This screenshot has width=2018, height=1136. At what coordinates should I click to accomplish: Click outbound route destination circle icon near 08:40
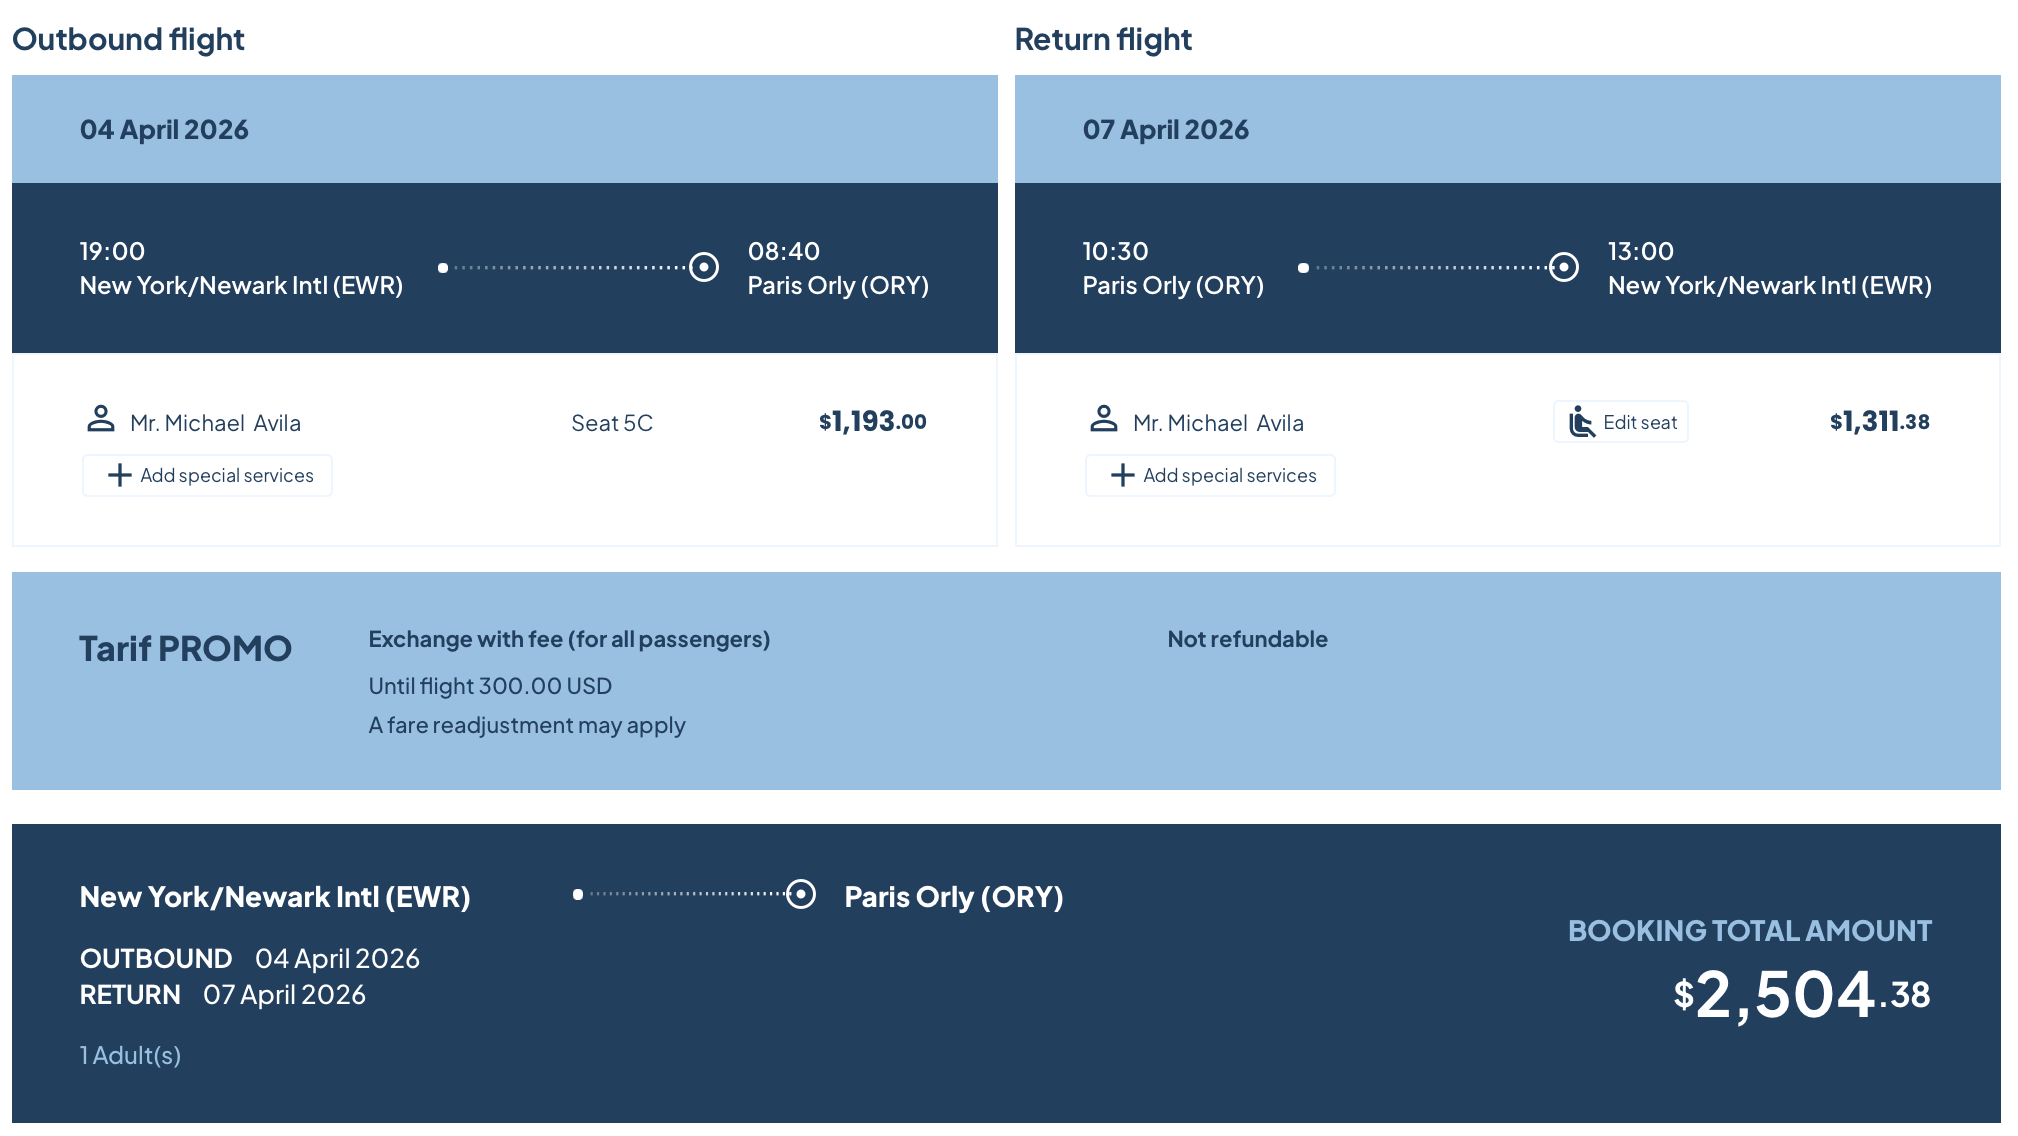tap(704, 267)
